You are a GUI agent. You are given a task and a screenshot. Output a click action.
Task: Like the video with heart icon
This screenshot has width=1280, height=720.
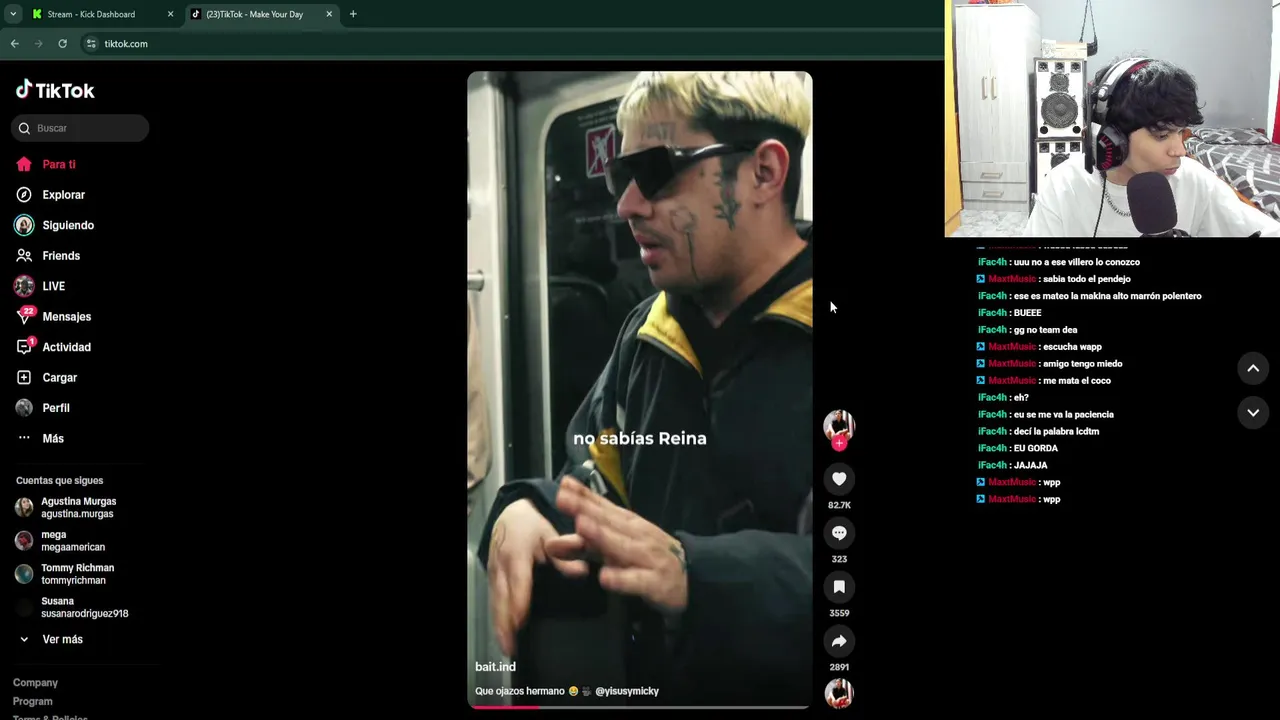tap(839, 479)
